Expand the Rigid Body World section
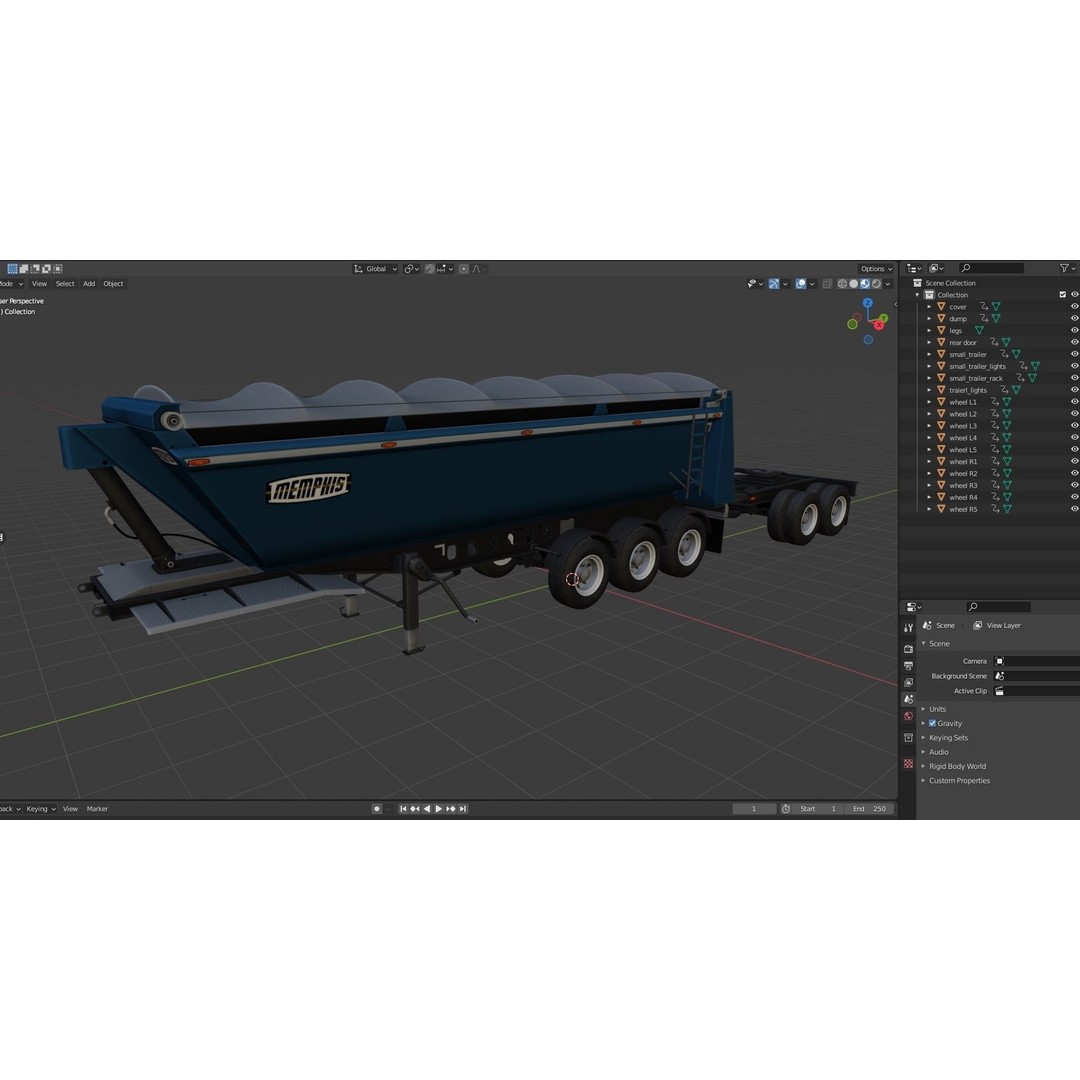The image size is (1080, 1080). pos(958,766)
